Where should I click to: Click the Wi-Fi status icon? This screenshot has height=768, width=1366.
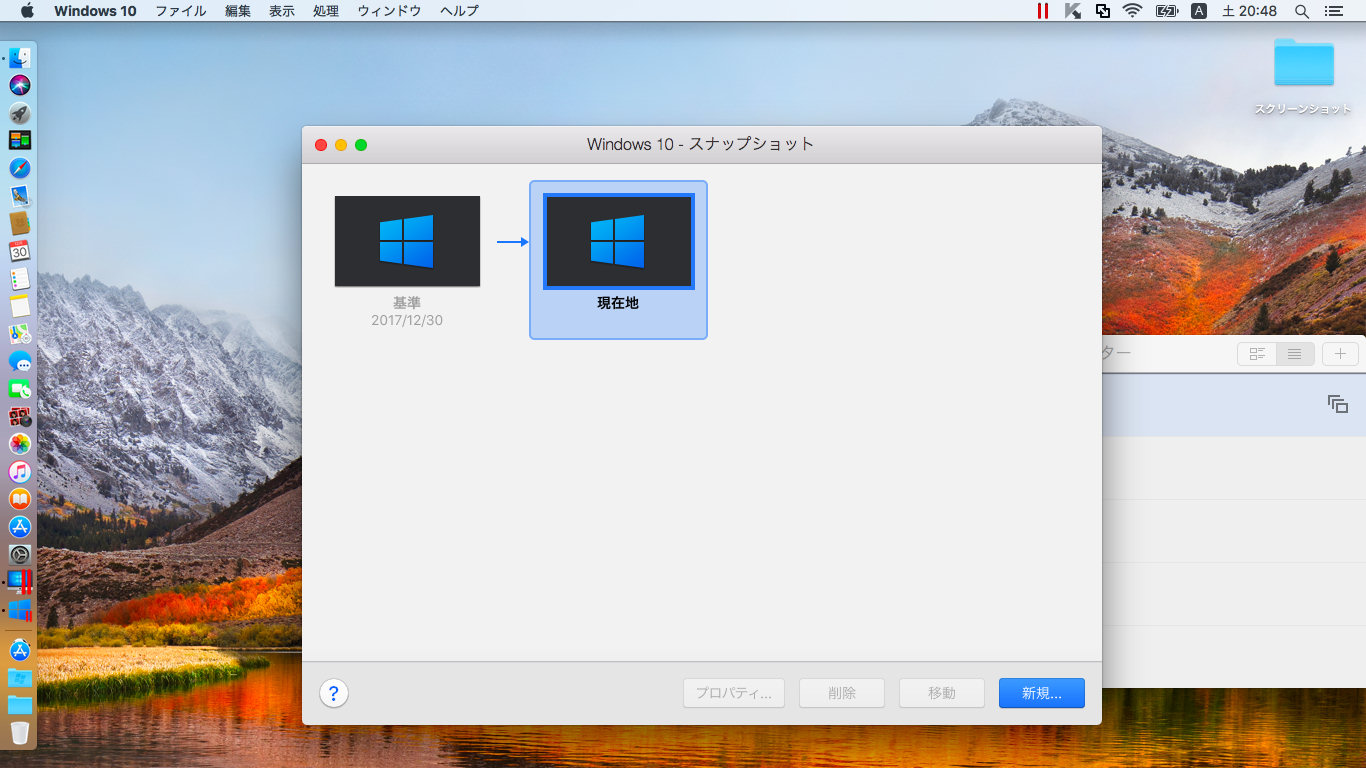1132,11
